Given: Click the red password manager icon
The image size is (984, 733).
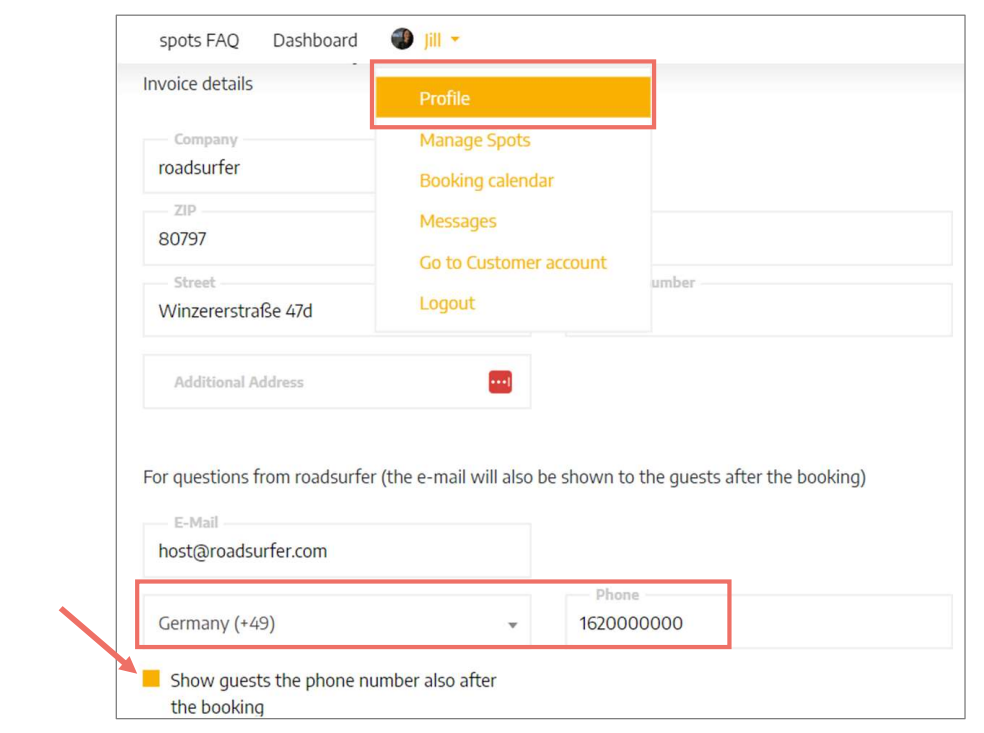Looking at the screenshot, I should [x=500, y=382].
